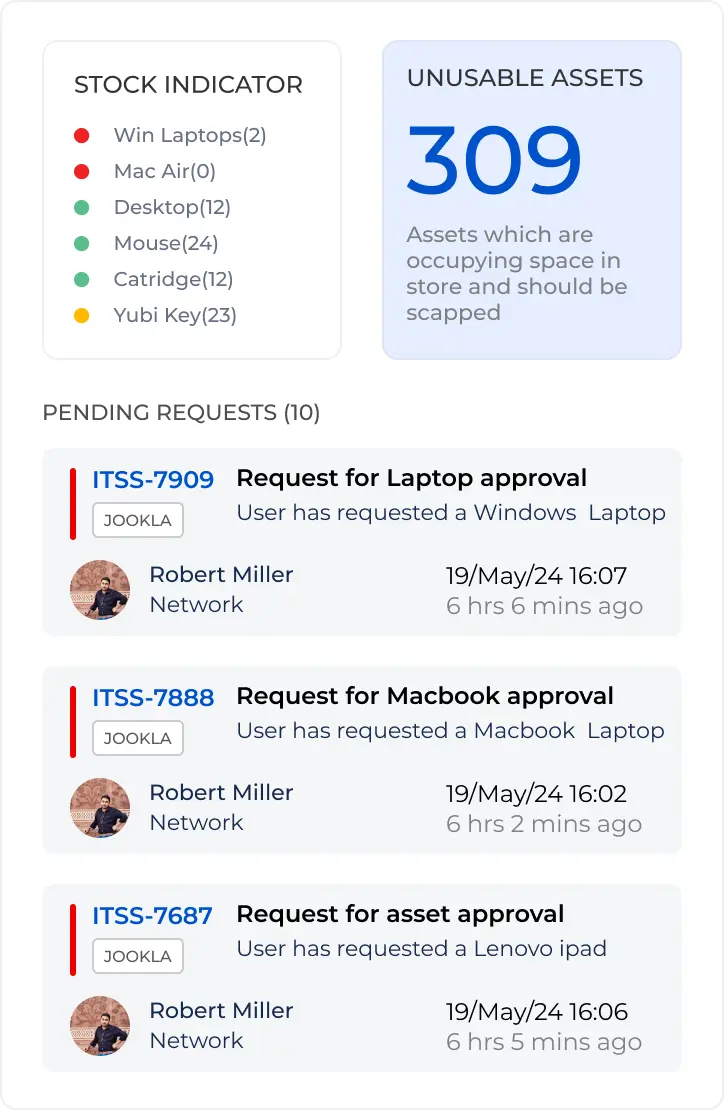Open the Request for Laptop approval title
Image resolution: width=724 pixels, height=1110 pixels.
click(x=411, y=479)
